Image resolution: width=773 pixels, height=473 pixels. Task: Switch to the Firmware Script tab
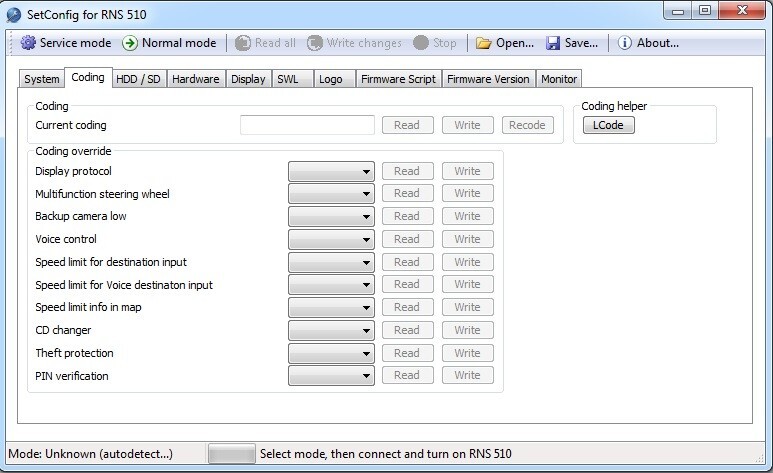pyautogui.click(x=398, y=79)
